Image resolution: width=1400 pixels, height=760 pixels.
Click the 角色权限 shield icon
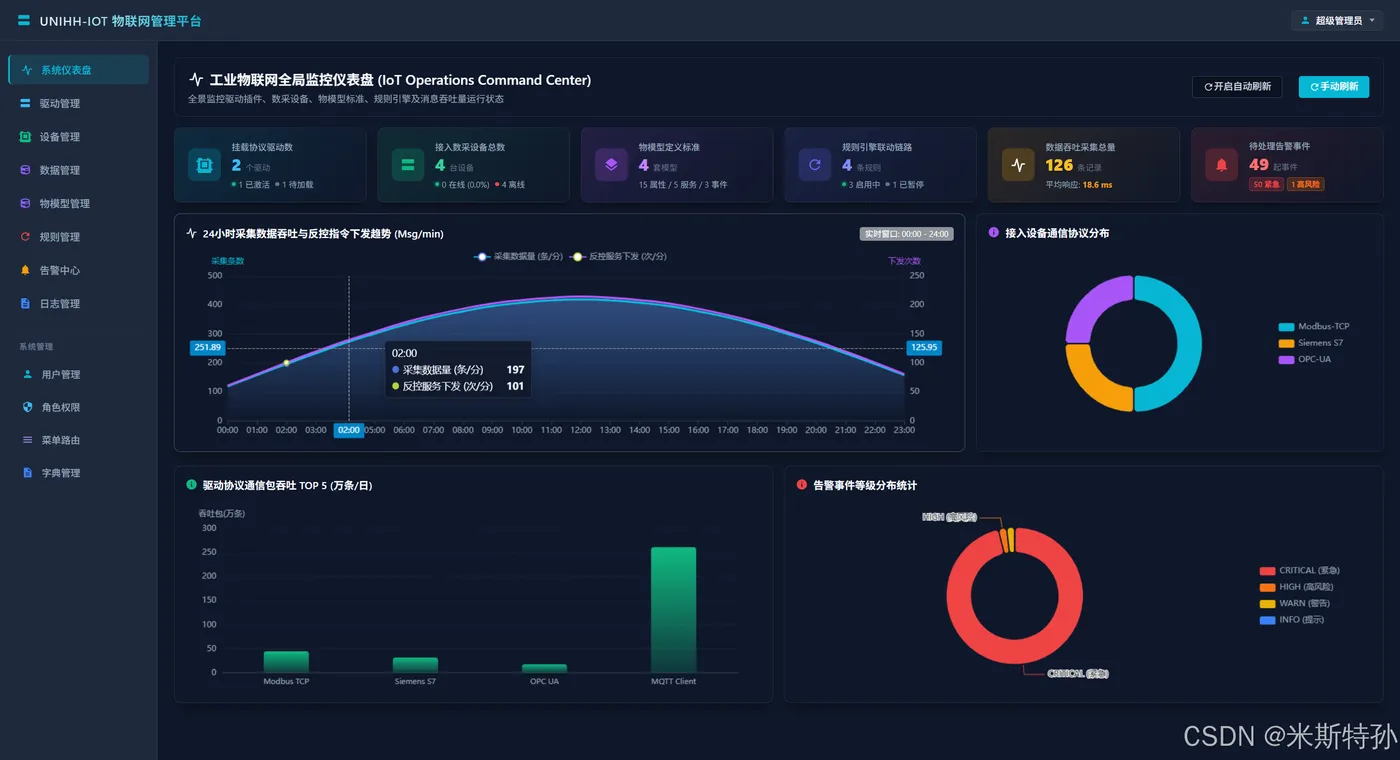(x=27, y=407)
